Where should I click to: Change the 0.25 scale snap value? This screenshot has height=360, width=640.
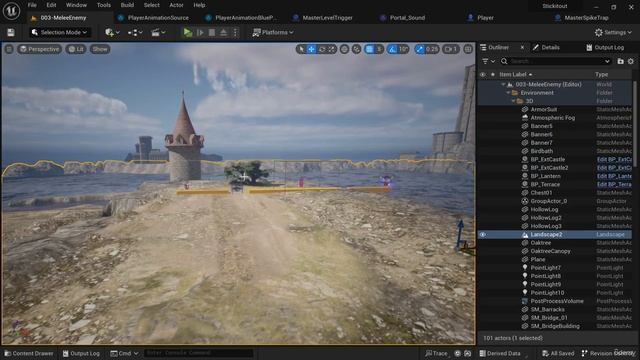point(431,49)
